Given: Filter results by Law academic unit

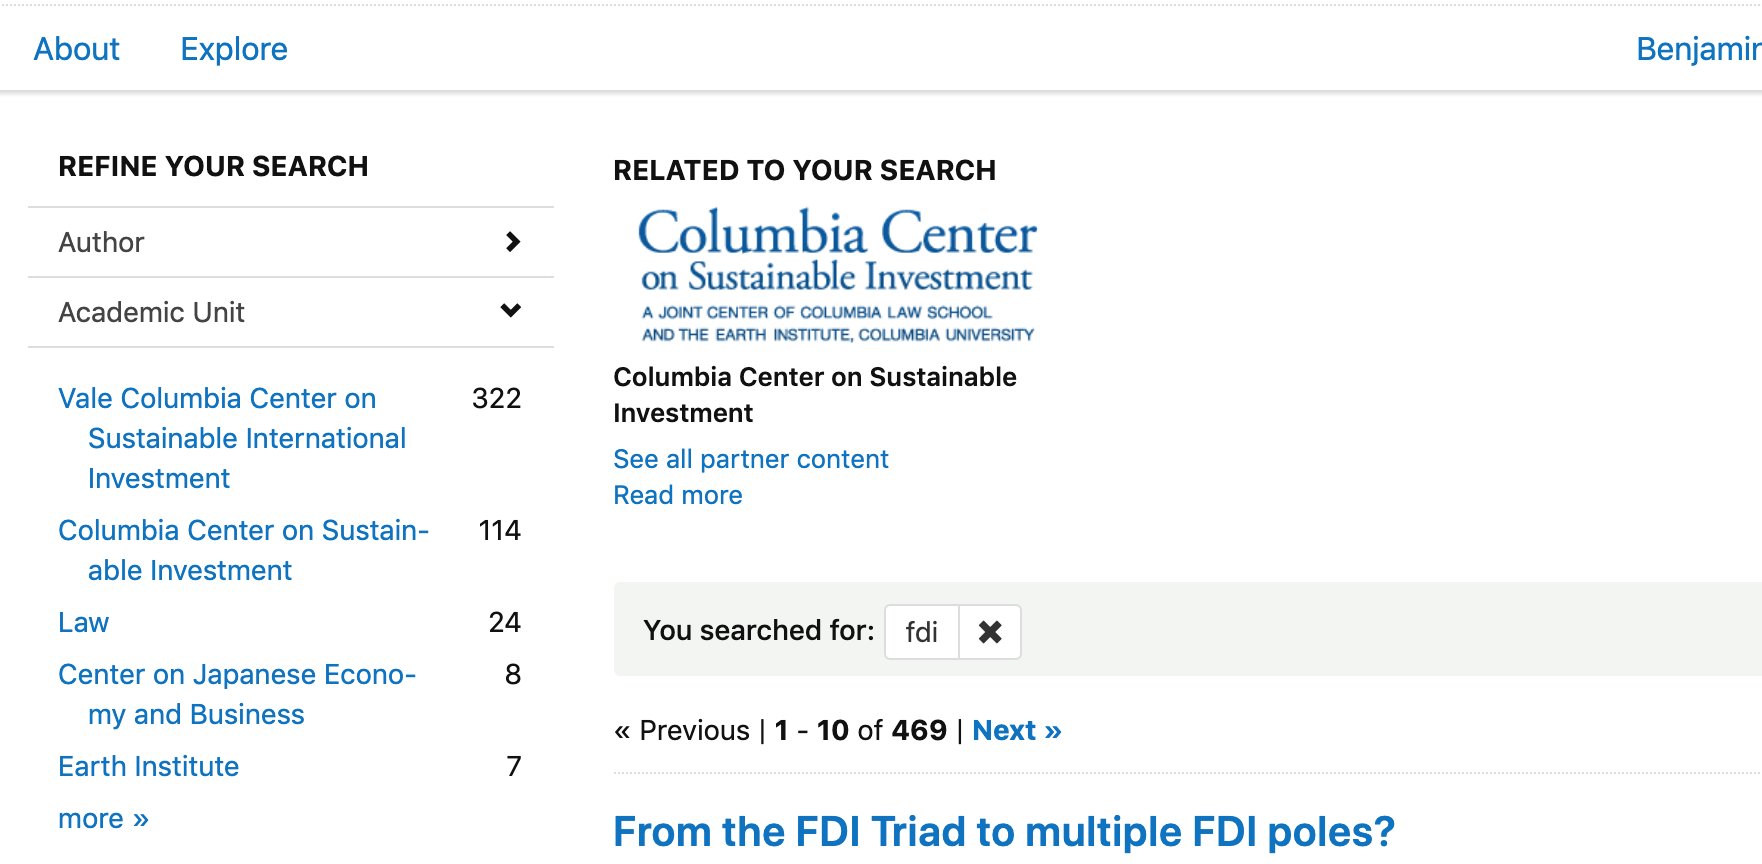Looking at the screenshot, I should coord(84,623).
